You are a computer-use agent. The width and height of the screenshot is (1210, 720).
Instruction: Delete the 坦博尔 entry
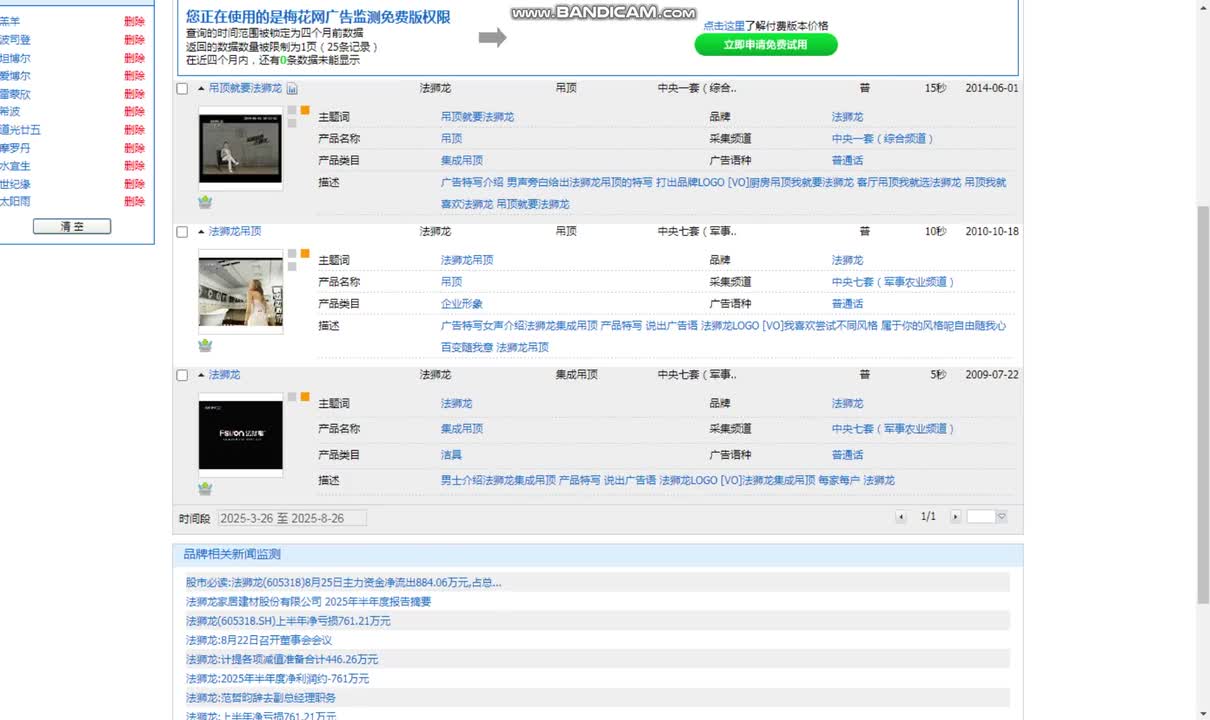(134, 58)
